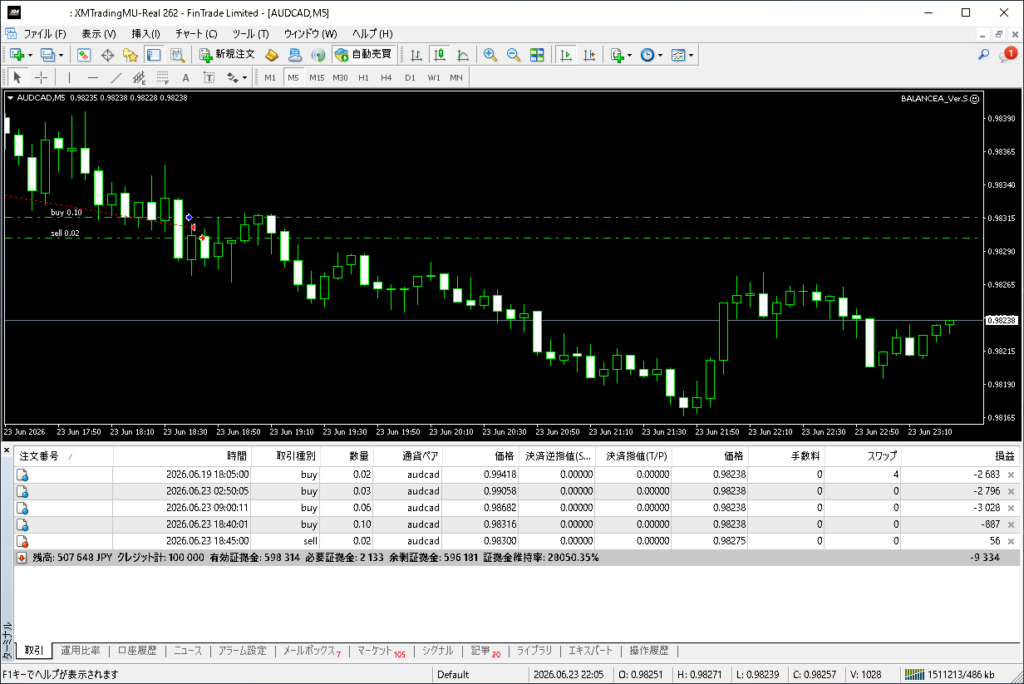This screenshot has width=1024, height=684.
Task: Click connection status 1511213/486 kb
Action: [x=950, y=674]
